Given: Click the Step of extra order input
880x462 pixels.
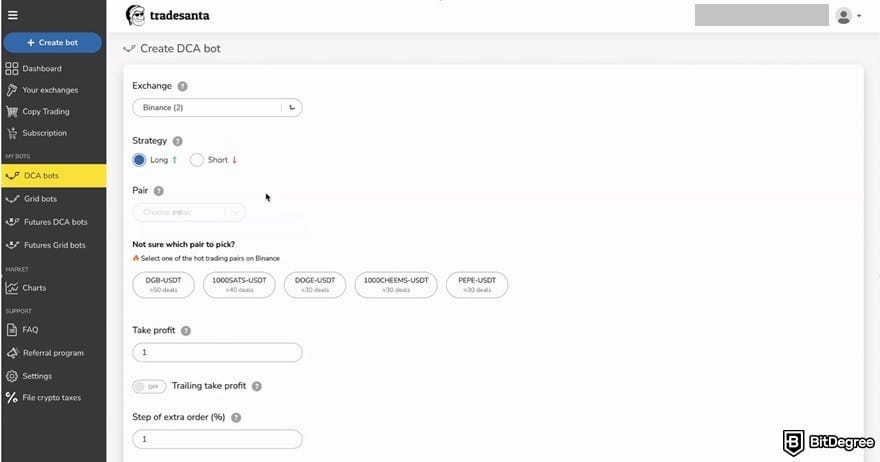Looking at the screenshot, I should pos(217,439).
